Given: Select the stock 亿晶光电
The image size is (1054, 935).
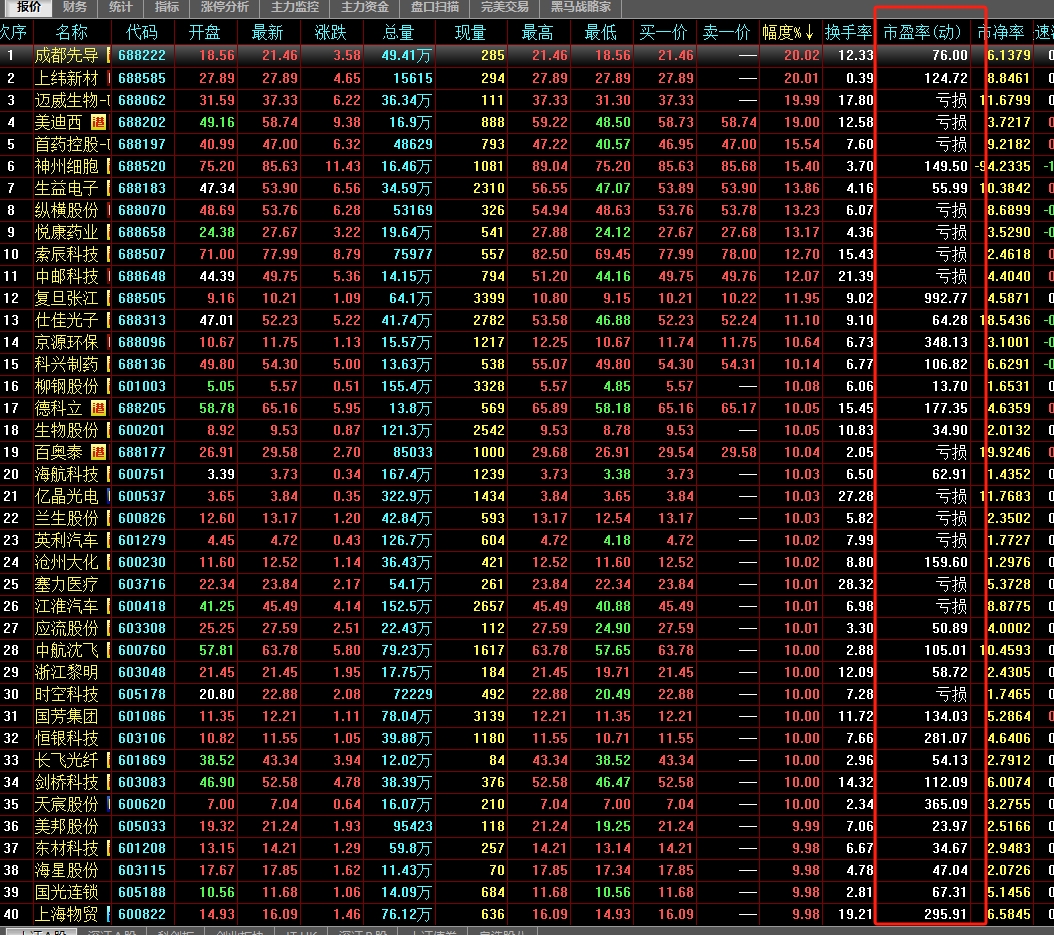Looking at the screenshot, I should tap(67, 496).
